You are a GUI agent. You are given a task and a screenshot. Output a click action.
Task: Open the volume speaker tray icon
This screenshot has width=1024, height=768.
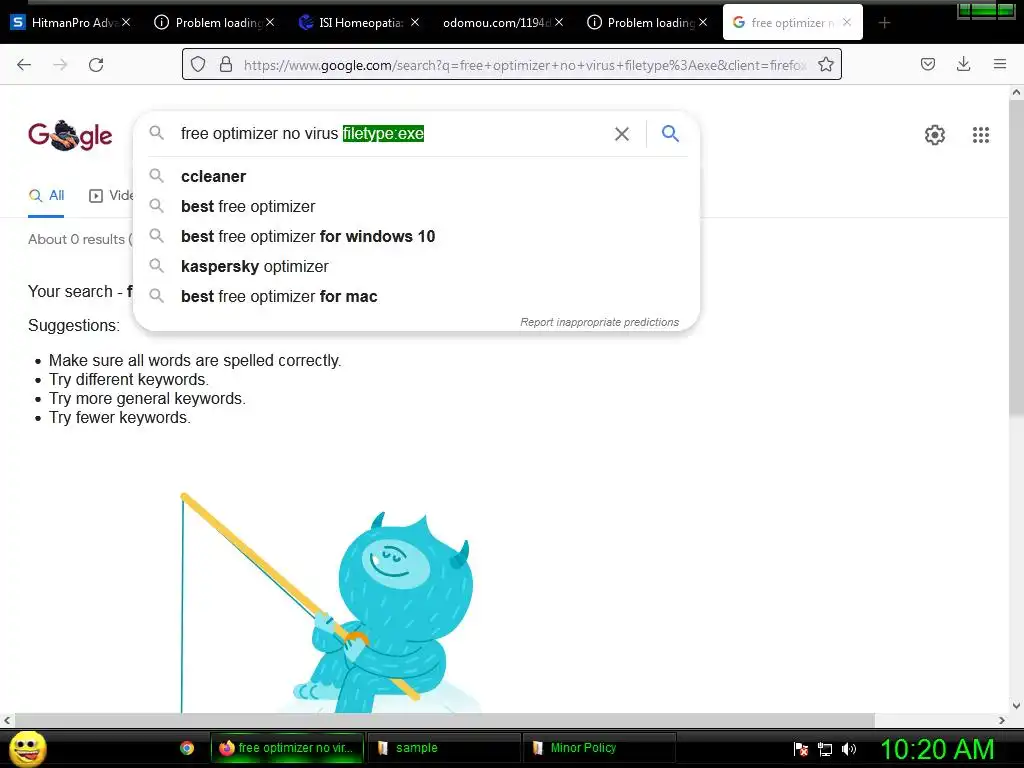point(849,749)
